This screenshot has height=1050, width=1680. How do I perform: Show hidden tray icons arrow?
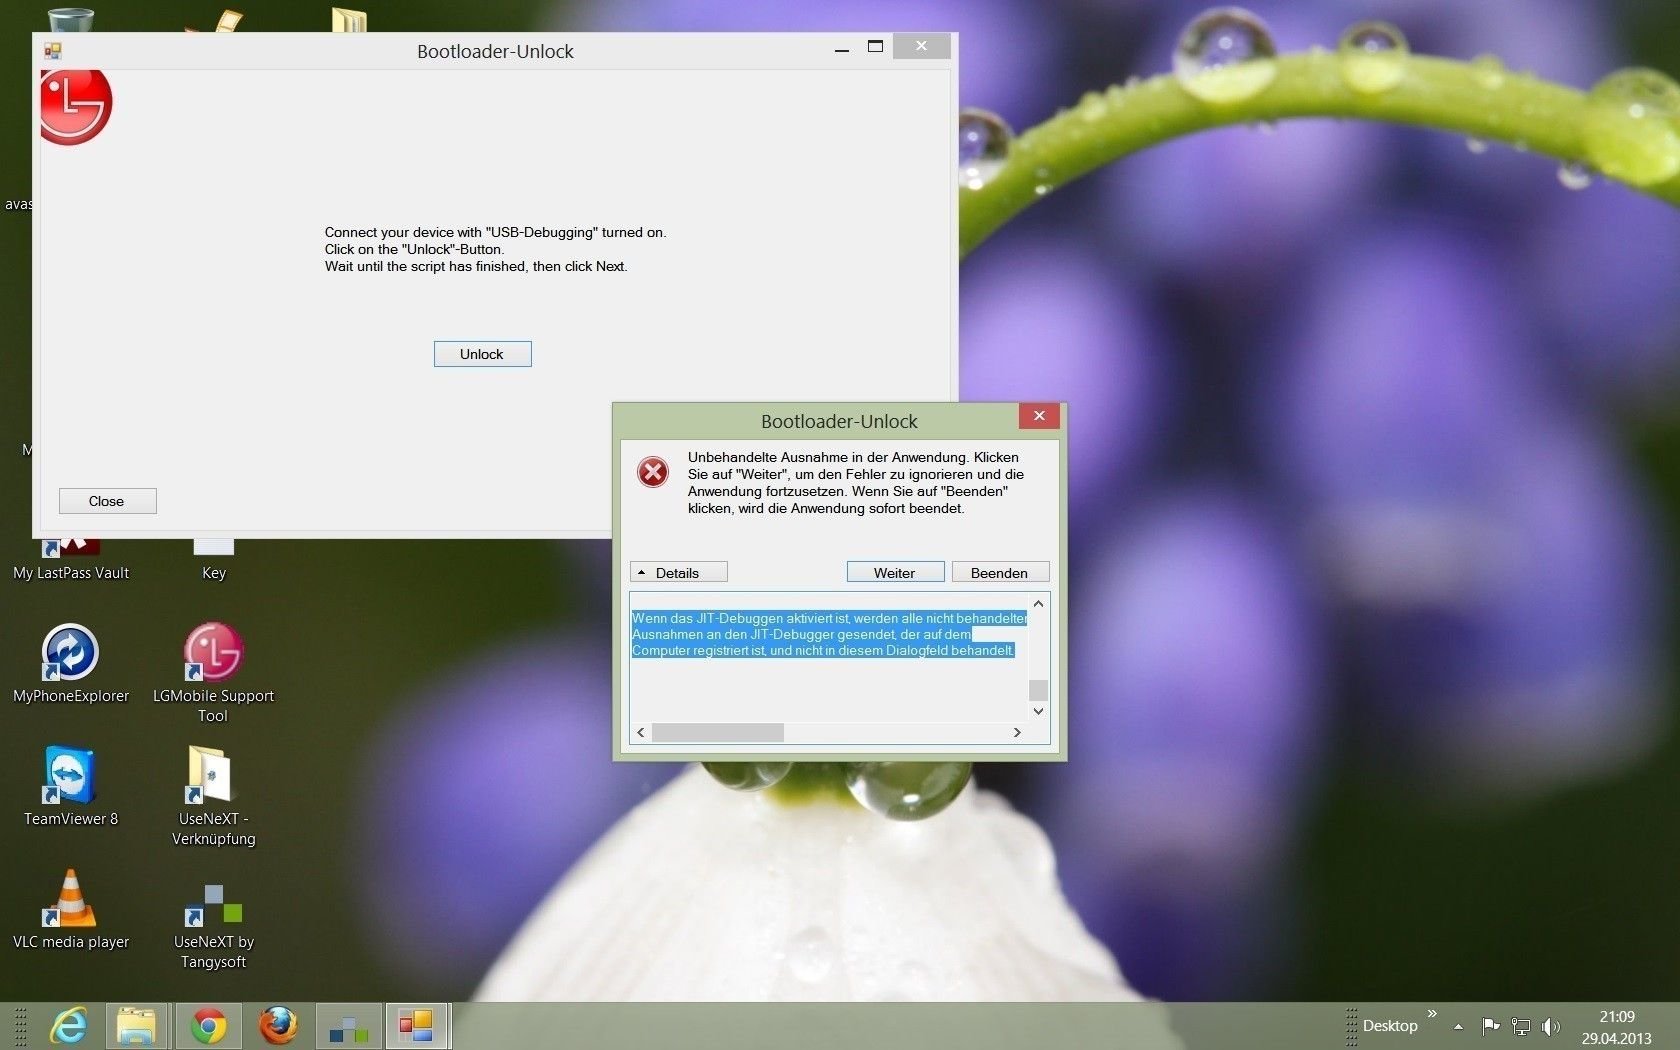point(1458,1026)
